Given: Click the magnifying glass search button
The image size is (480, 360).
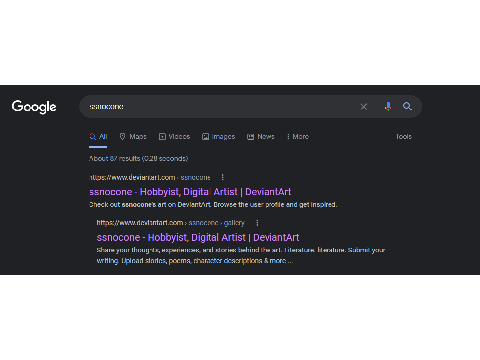Looking at the screenshot, I should click(x=407, y=106).
